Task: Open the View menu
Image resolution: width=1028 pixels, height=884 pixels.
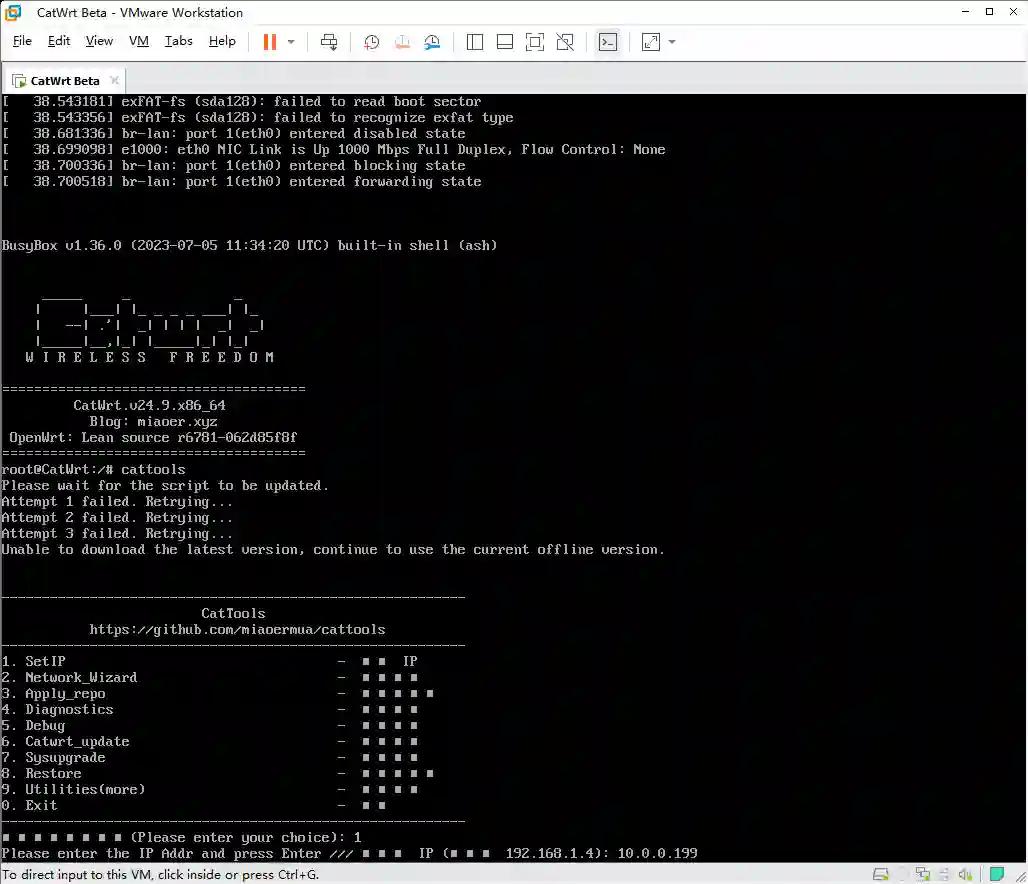Action: coord(99,41)
